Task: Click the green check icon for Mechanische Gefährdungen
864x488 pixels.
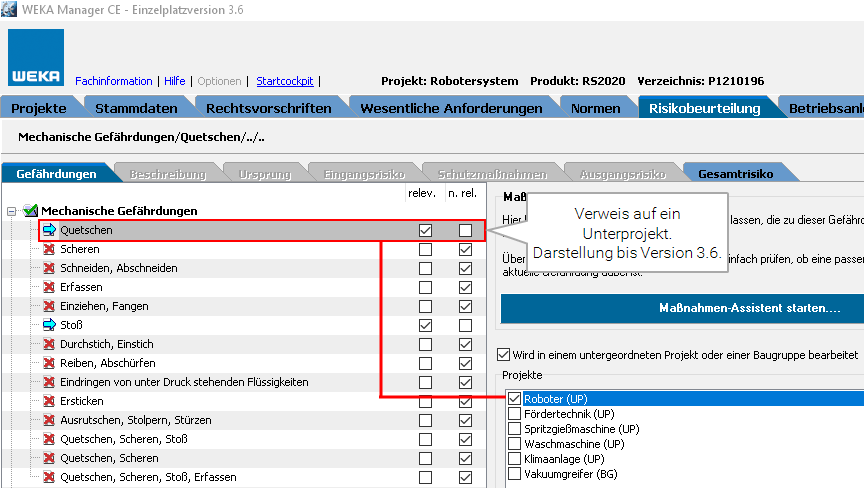Action: [30, 212]
